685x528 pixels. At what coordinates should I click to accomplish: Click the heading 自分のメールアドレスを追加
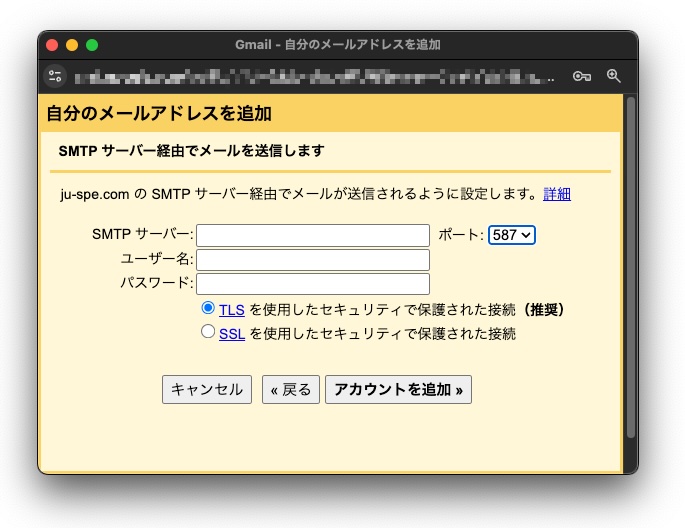coord(159,114)
